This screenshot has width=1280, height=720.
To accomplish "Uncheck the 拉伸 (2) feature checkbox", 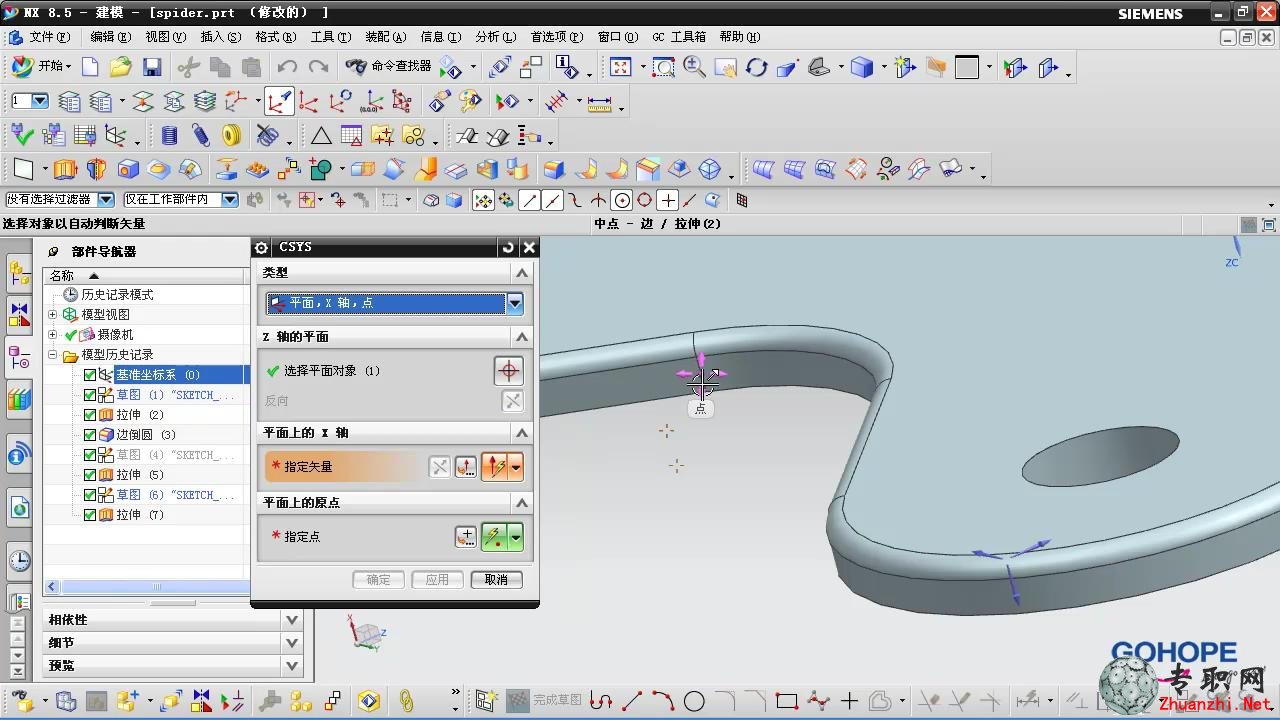I will pos(90,415).
